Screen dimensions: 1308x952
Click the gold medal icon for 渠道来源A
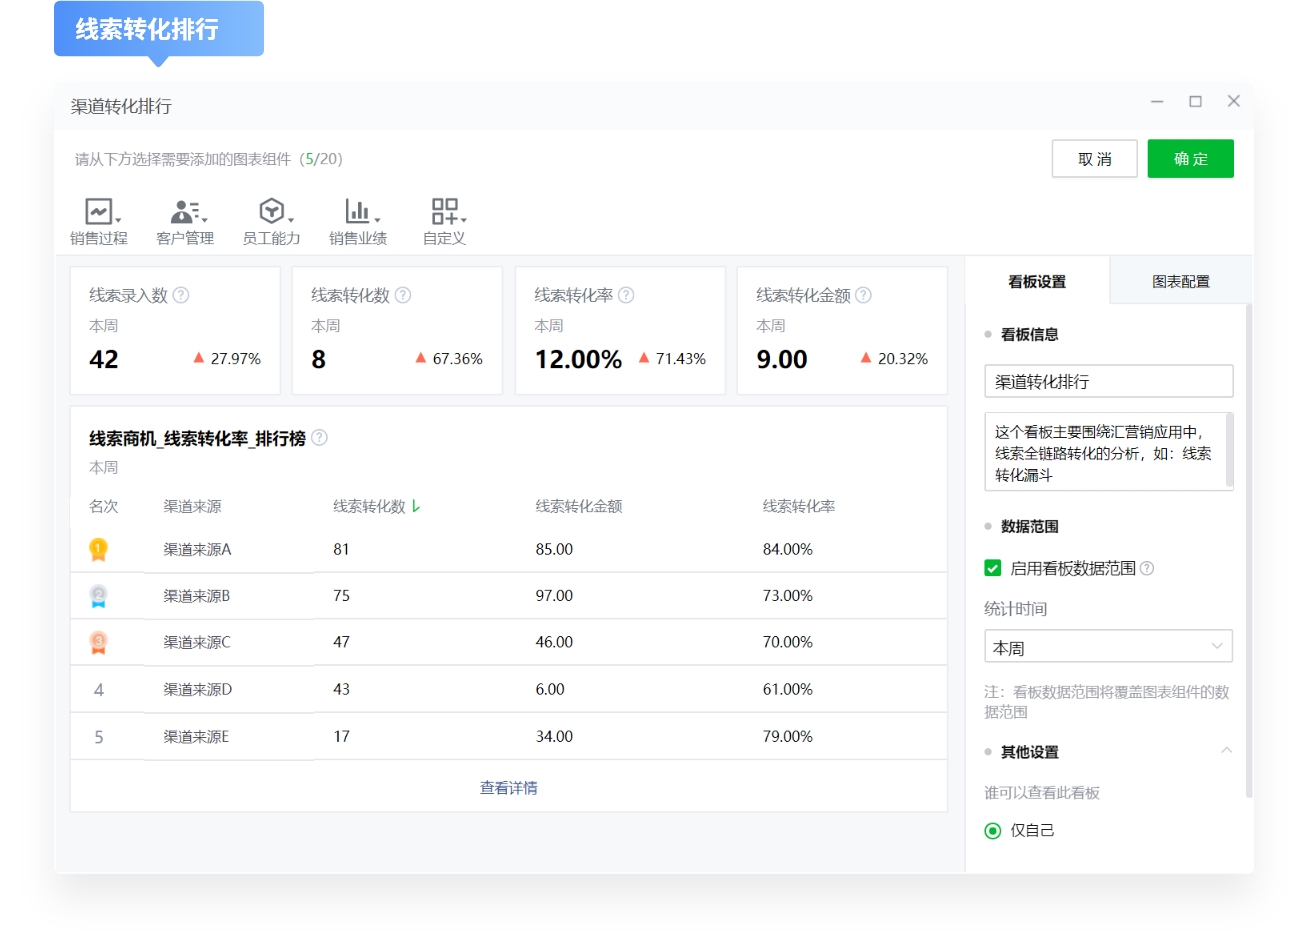(99, 548)
